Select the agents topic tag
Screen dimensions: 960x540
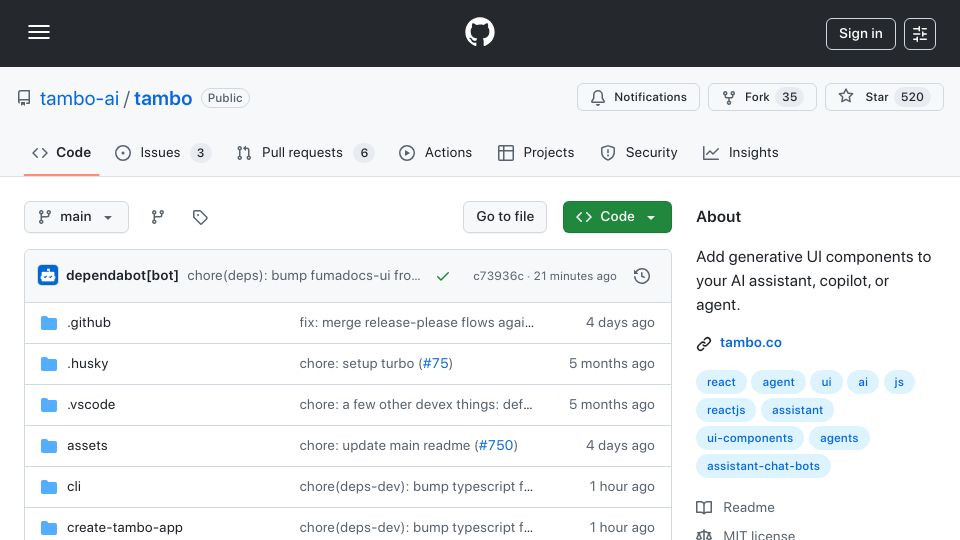point(839,438)
